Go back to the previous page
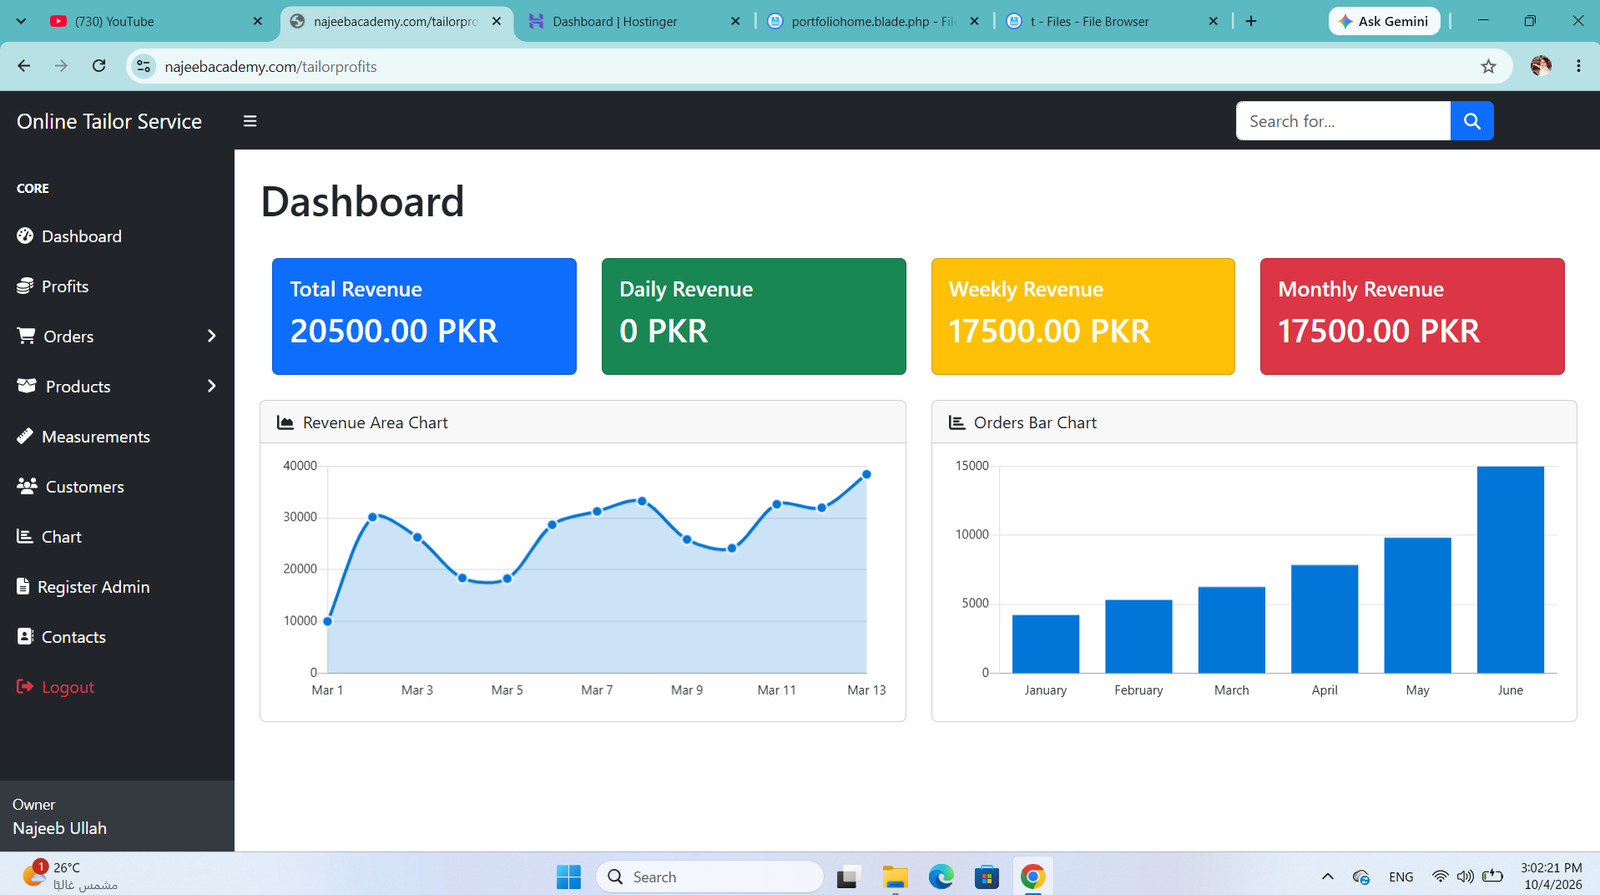This screenshot has height=895, width=1600. [x=24, y=66]
